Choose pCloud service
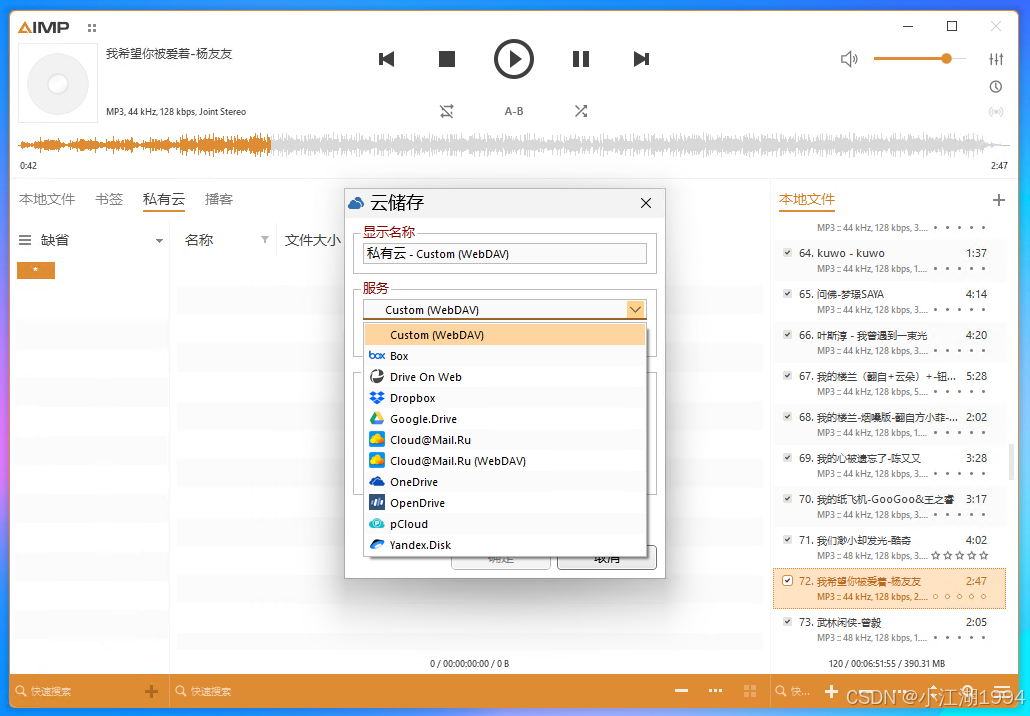Image resolution: width=1030 pixels, height=716 pixels. click(x=504, y=524)
